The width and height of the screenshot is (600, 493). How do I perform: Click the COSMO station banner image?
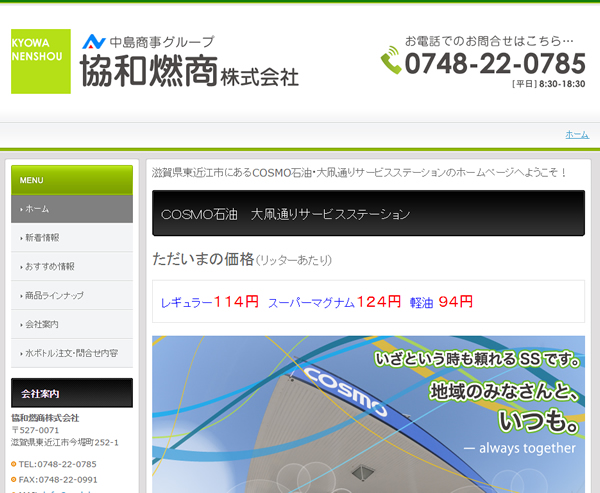pyautogui.click(x=368, y=414)
